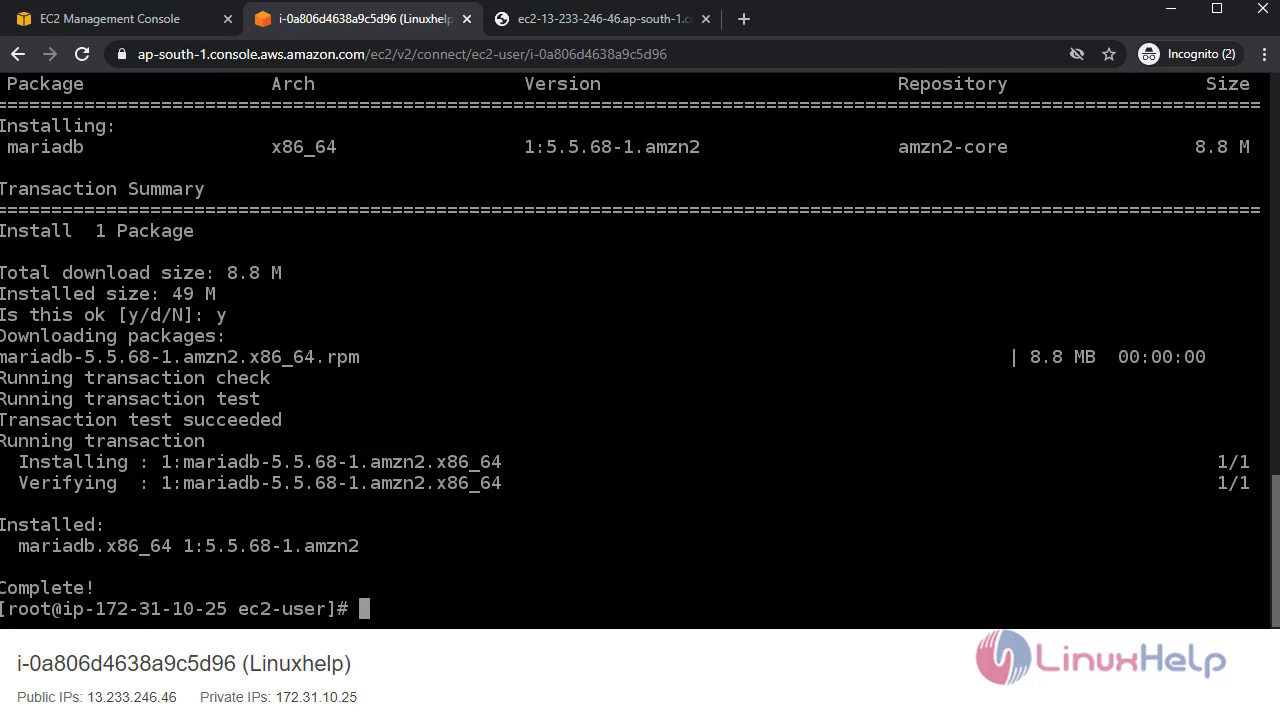The width and height of the screenshot is (1280, 720).
Task: Click the third-party cookies blocked eye icon
Action: 1077,54
